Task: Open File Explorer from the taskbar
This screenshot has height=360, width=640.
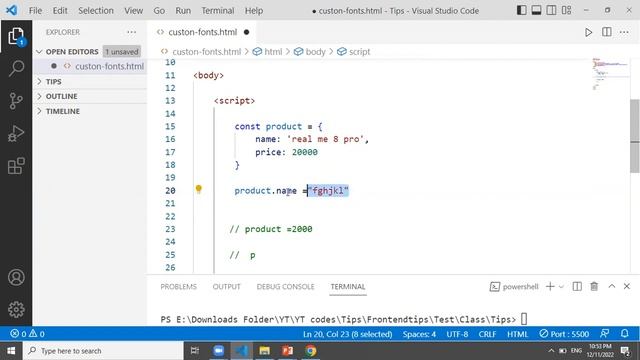Action: click(264, 351)
